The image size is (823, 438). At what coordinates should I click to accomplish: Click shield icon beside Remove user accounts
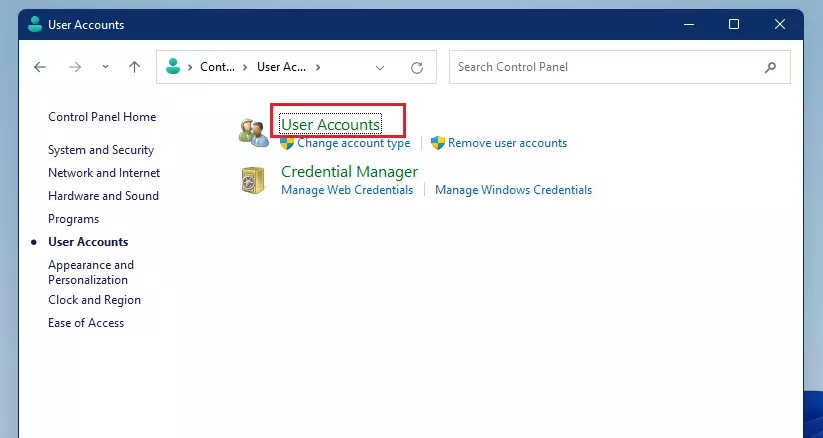(x=438, y=143)
